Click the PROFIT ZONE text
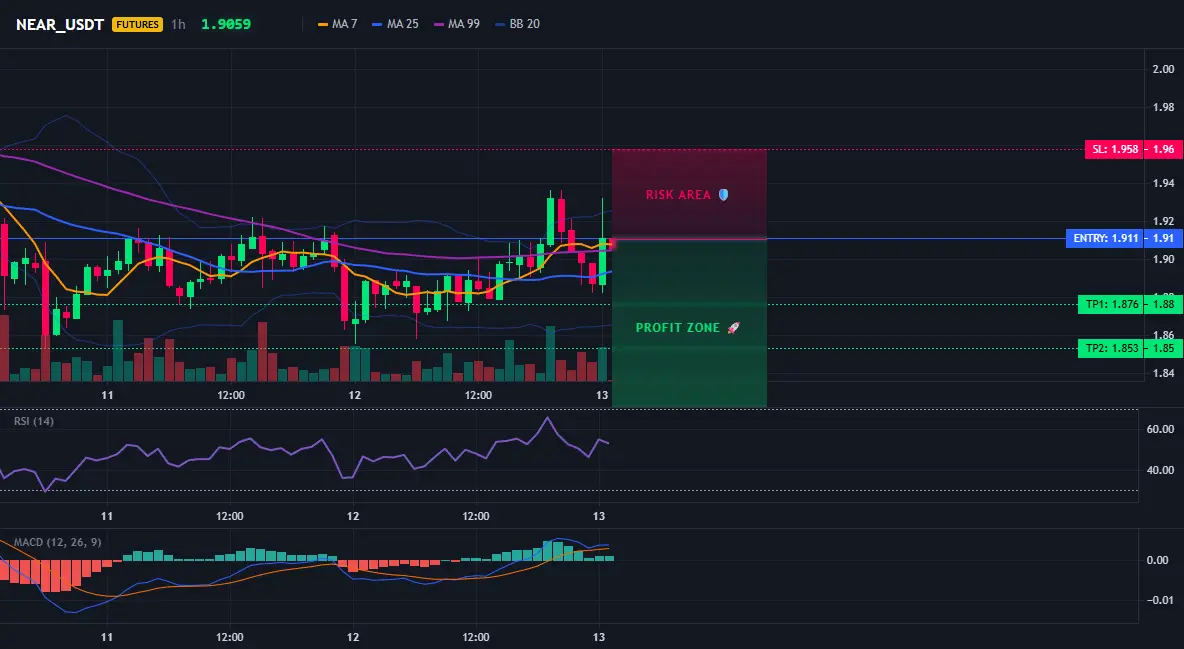 [x=678, y=328]
